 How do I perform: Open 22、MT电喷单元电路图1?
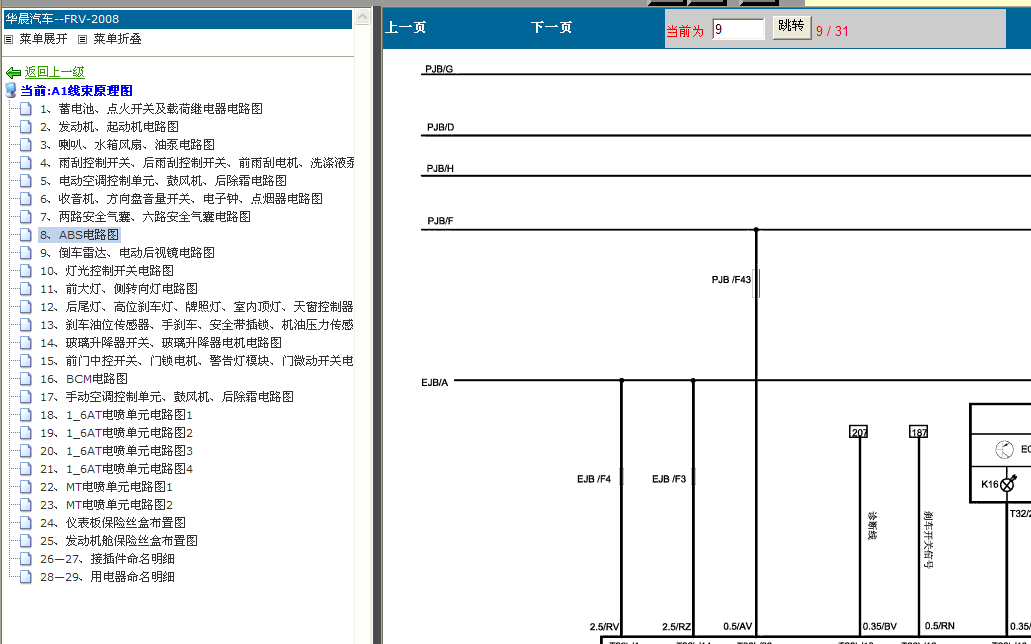tap(106, 487)
